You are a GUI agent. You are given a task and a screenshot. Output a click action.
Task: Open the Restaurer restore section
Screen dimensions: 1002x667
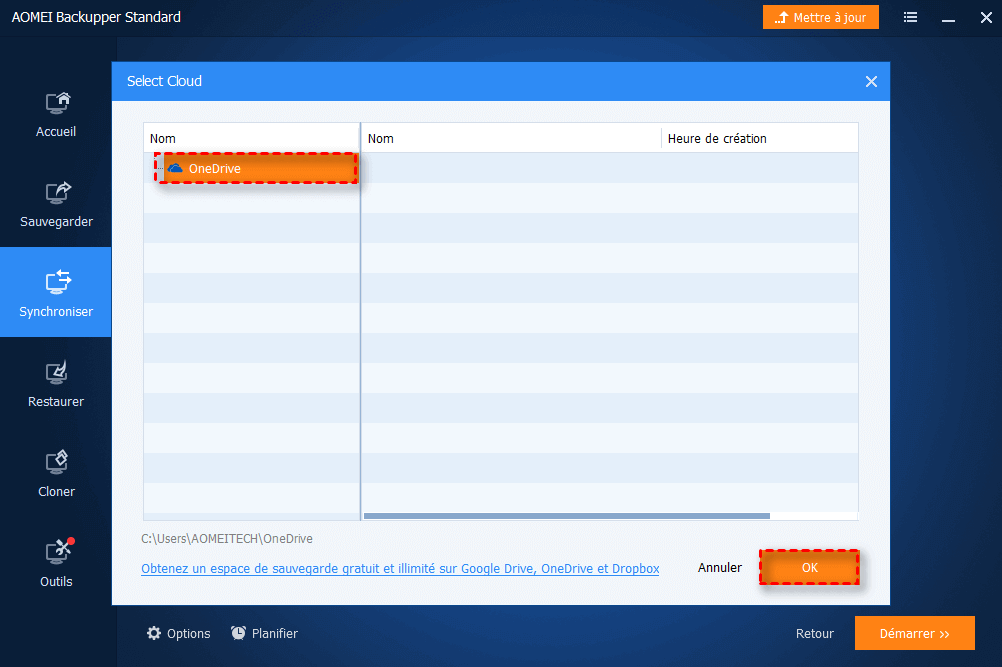tap(56, 385)
